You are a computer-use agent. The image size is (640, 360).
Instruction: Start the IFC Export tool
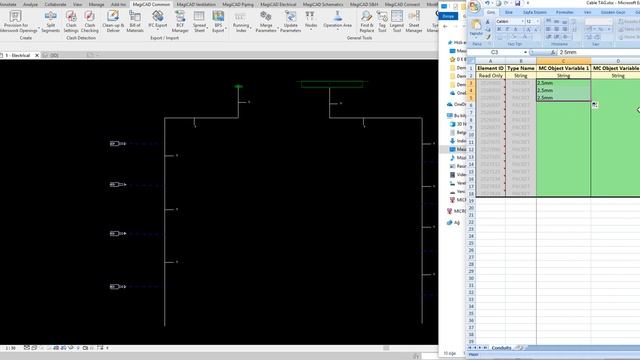pyautogui.click(x=158, y=19)
